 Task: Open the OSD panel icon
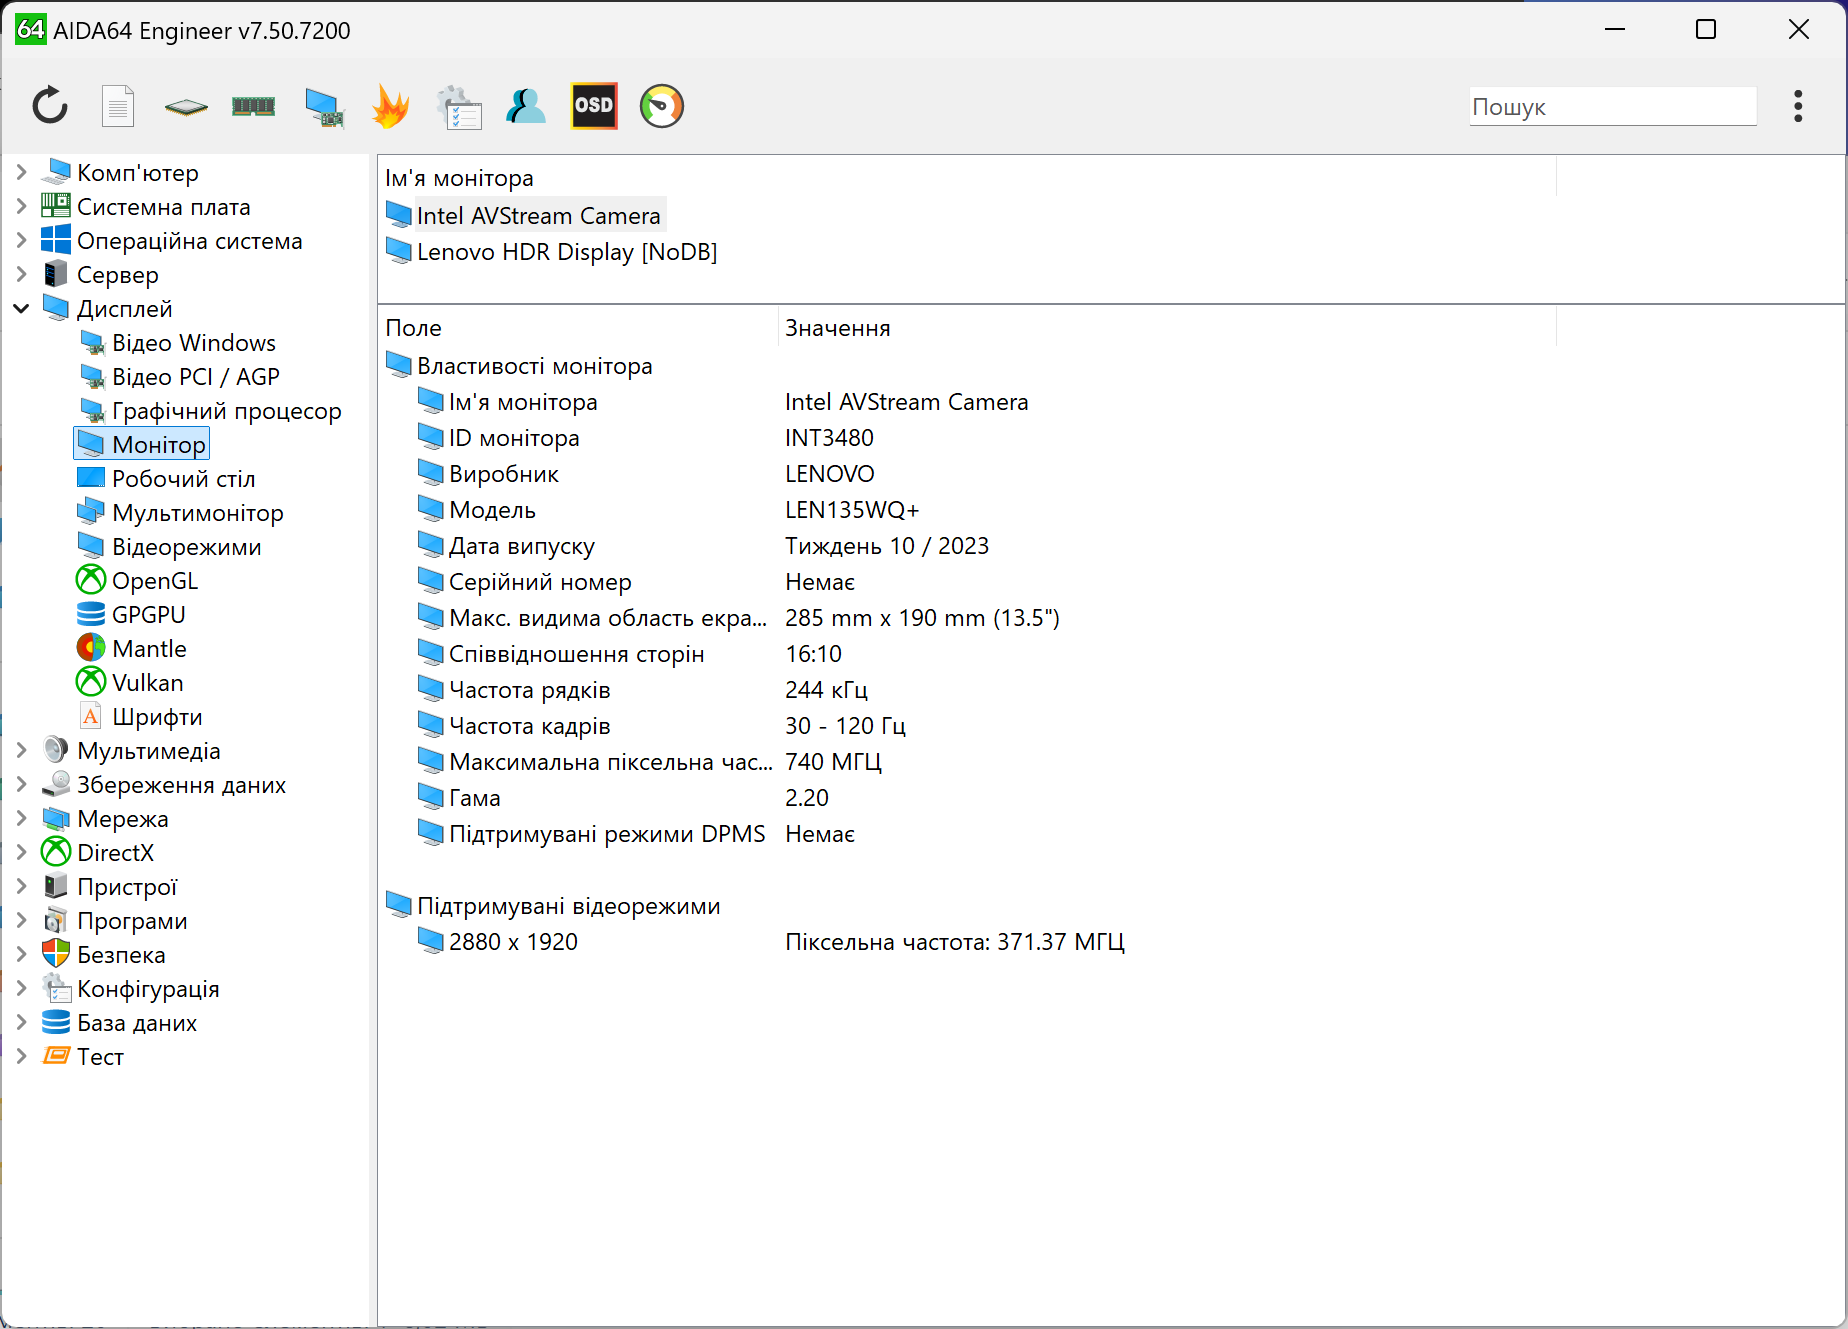point(594,106)
